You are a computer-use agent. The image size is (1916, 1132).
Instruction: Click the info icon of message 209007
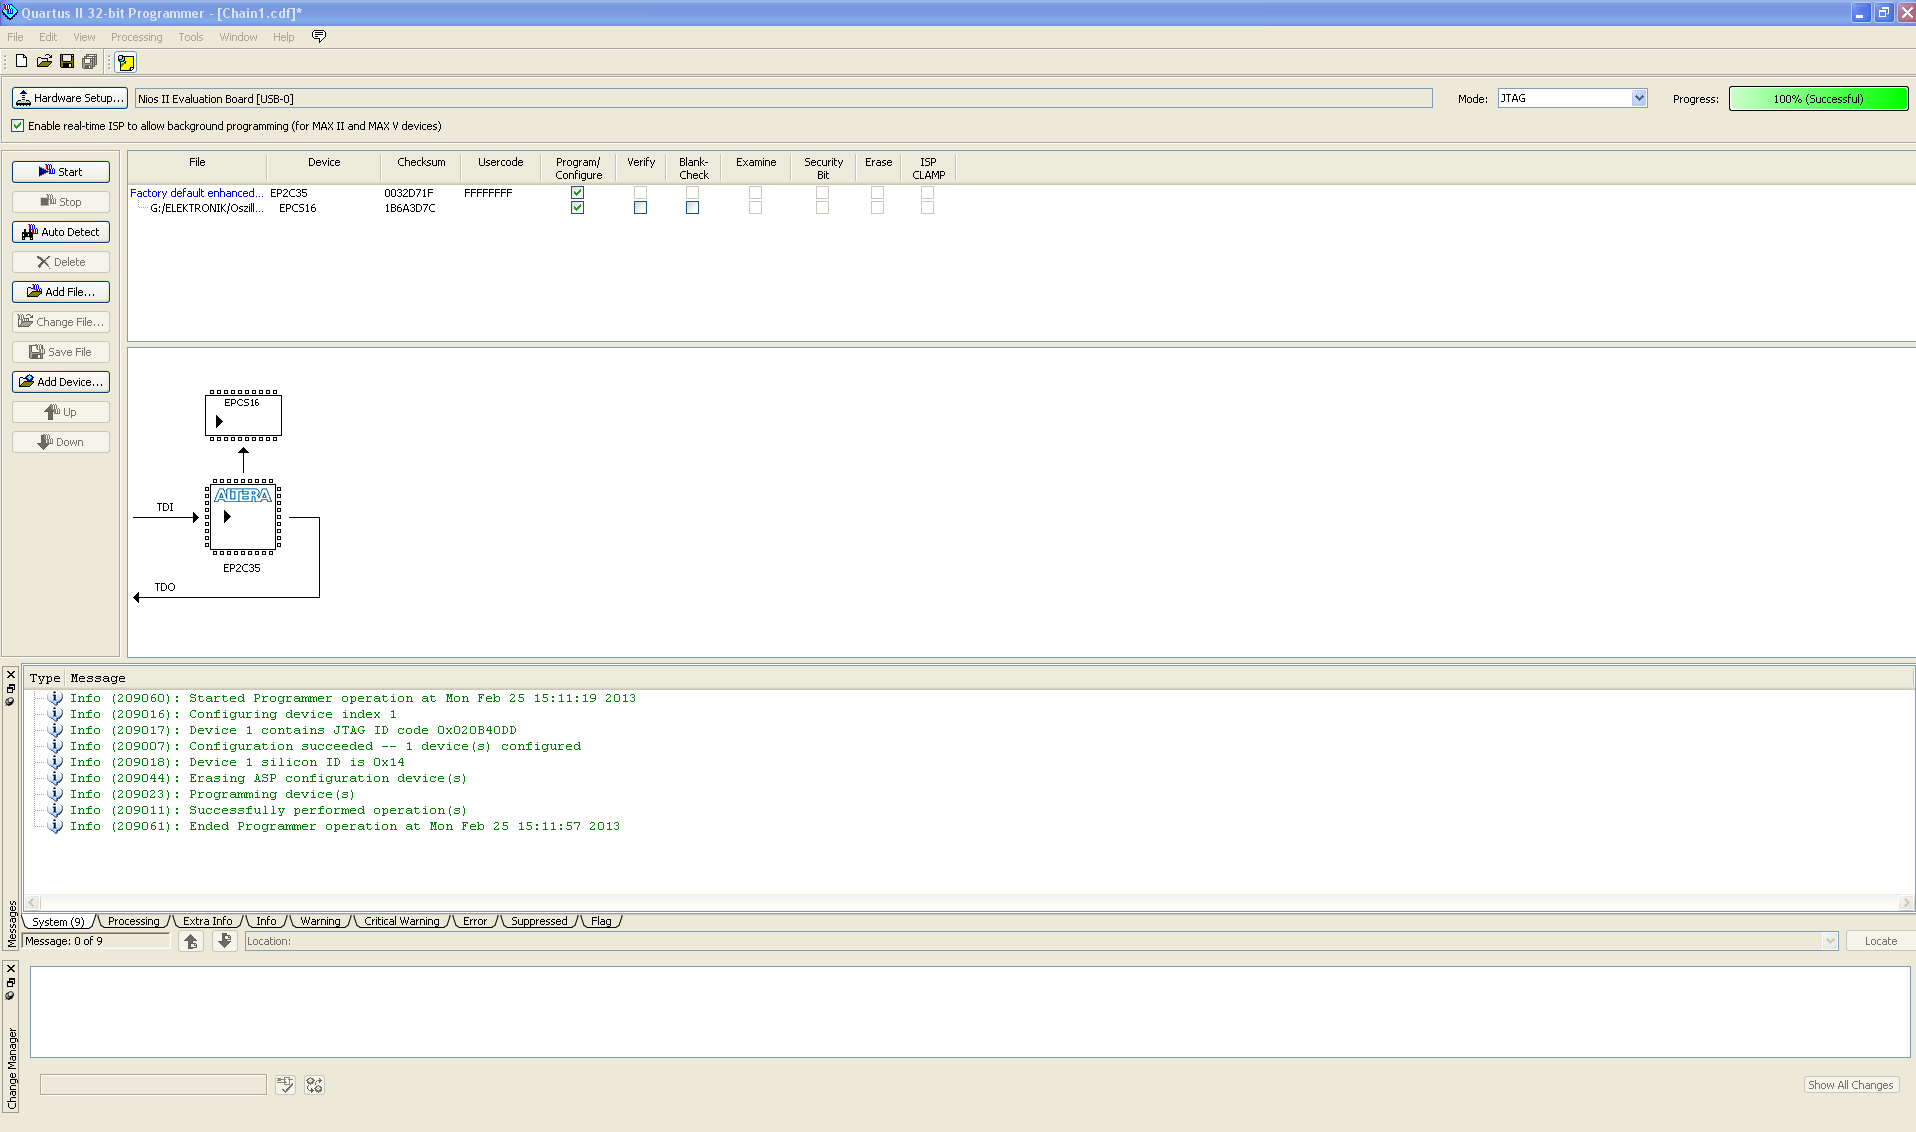coord(56,746)
